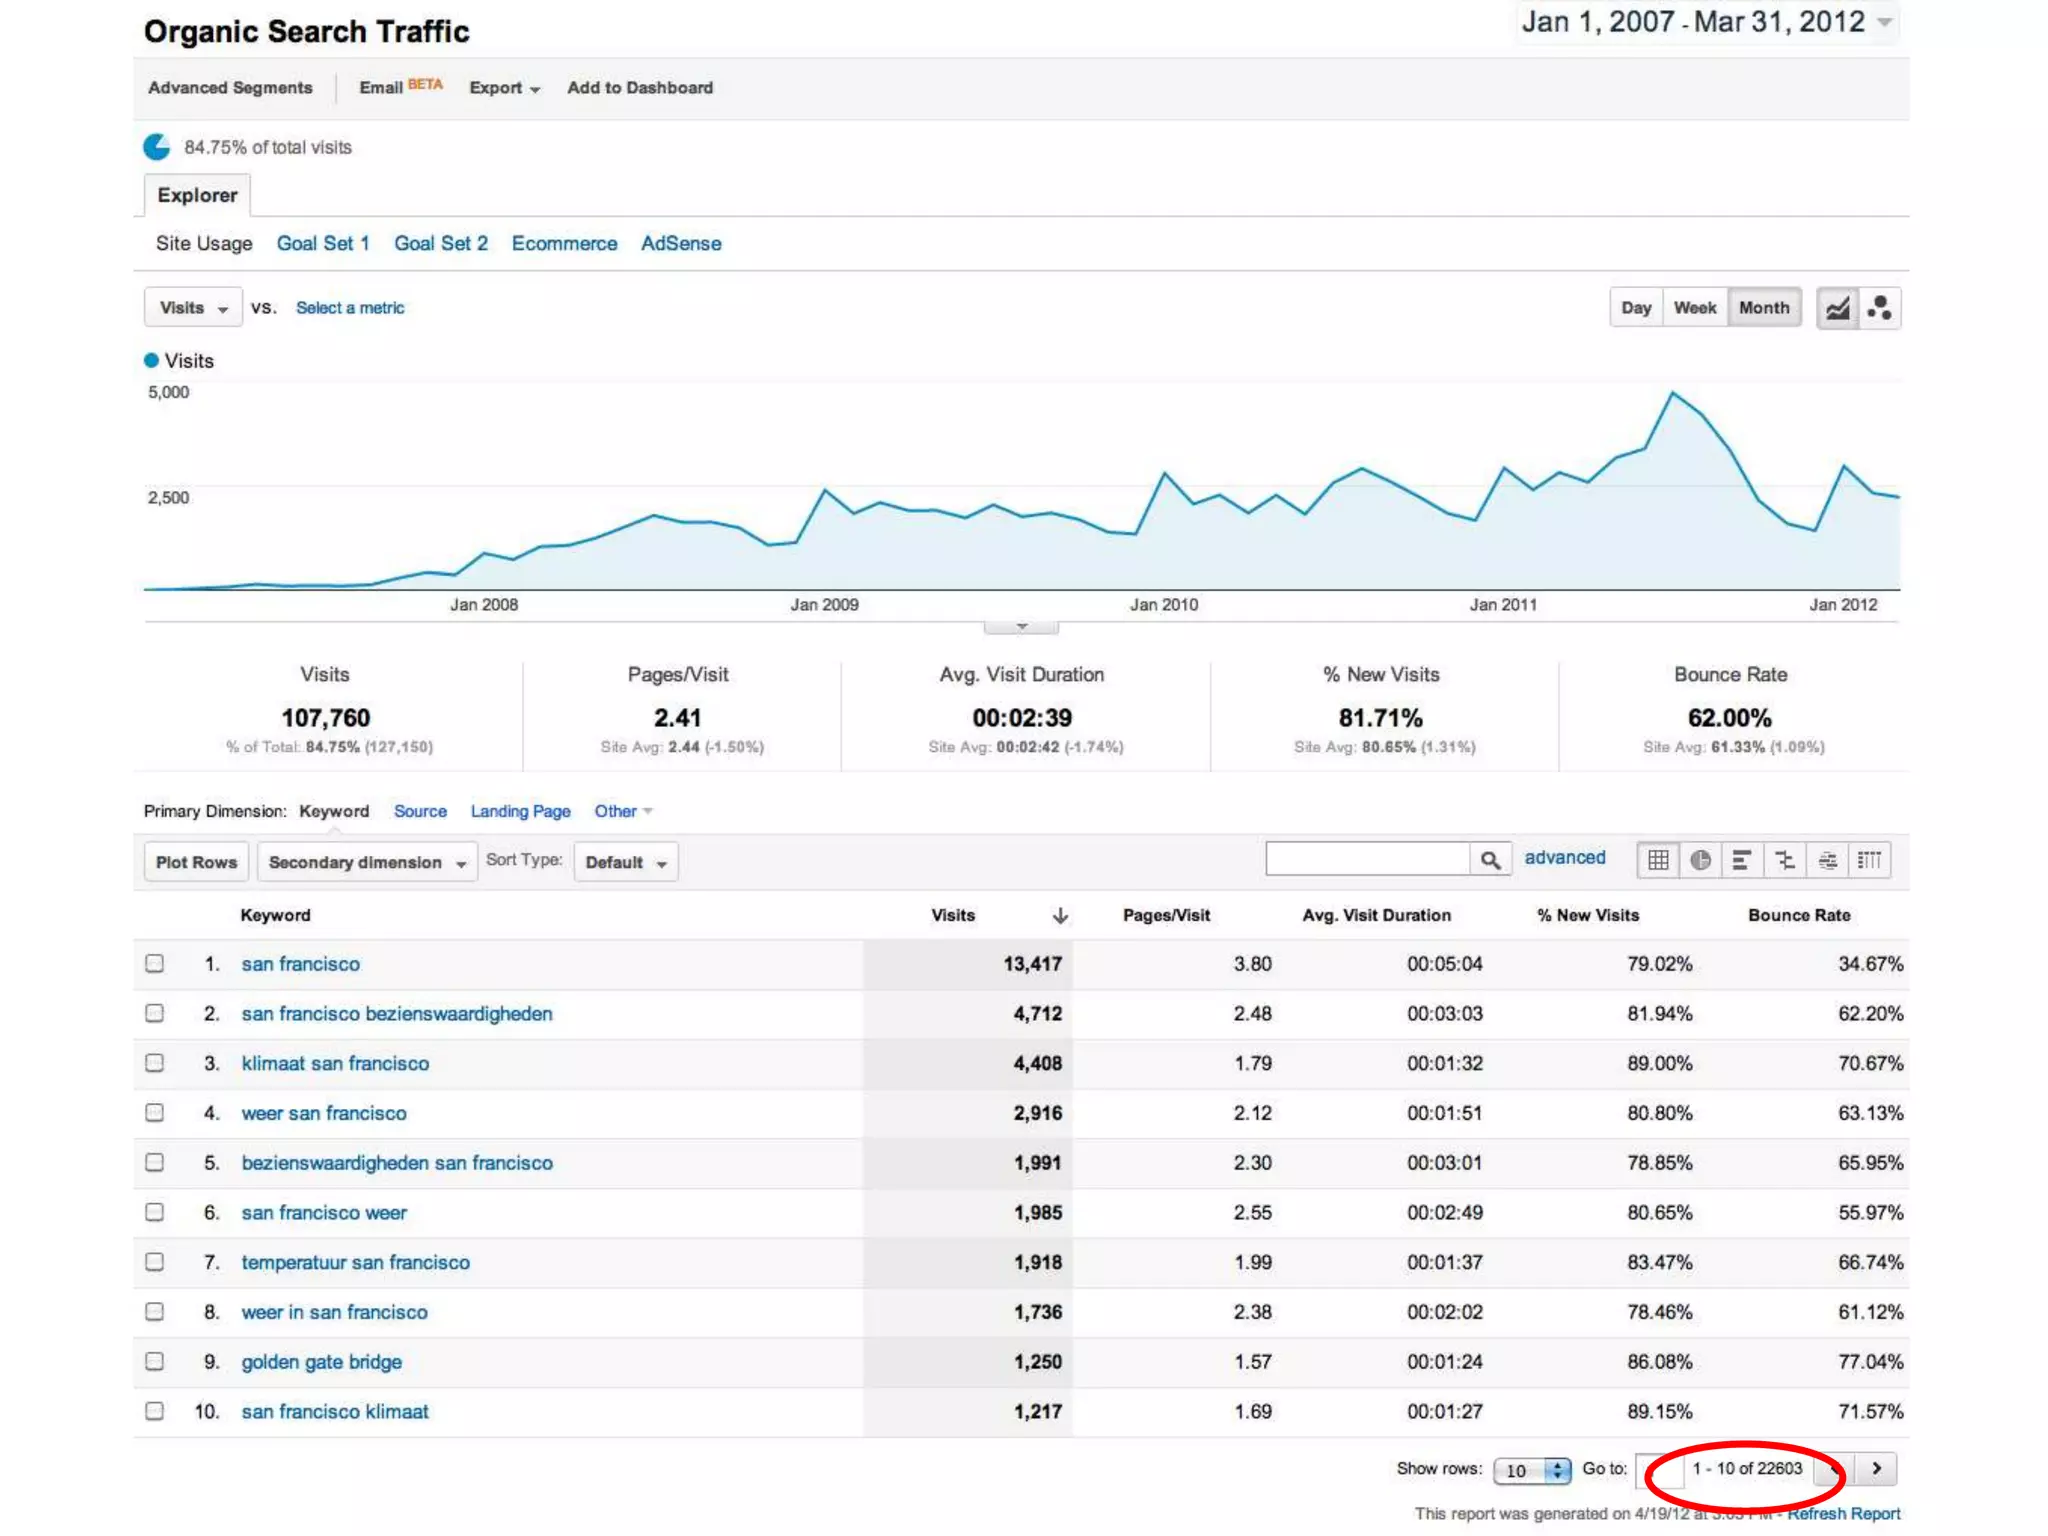Open the Goal Set 1 tab
This screenshot has height=1536, width=2048.
pyautogui.click(x=323, y=244)
